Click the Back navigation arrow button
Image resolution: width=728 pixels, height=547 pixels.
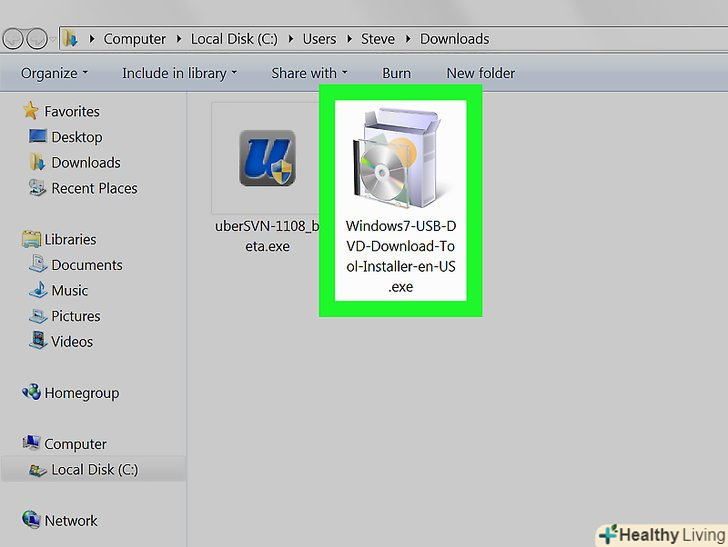pos(13,39)
